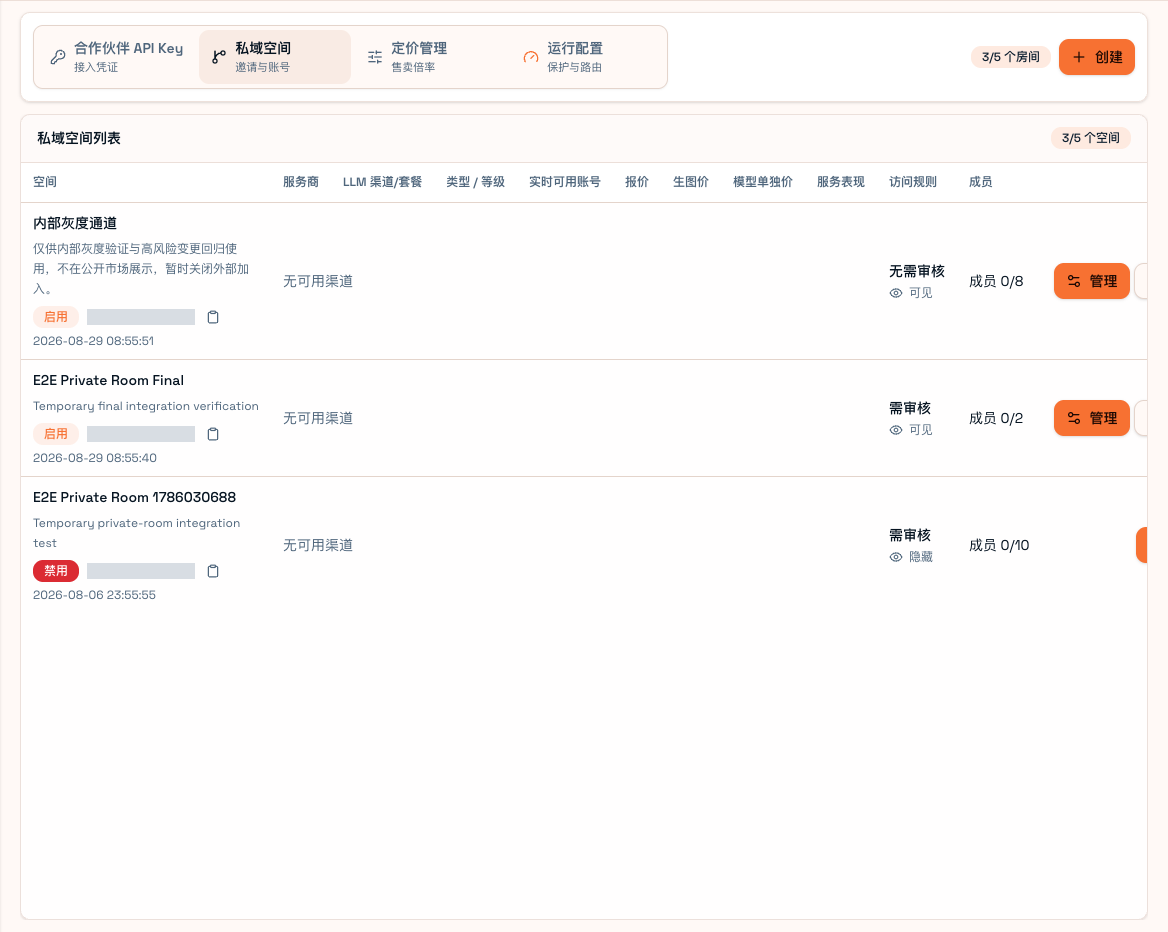Image resolution: width=1168 pixels, height=932 pixels.
Task: Click the 3/5 个空间 counter badge
Action: [x=1091, y=139]
